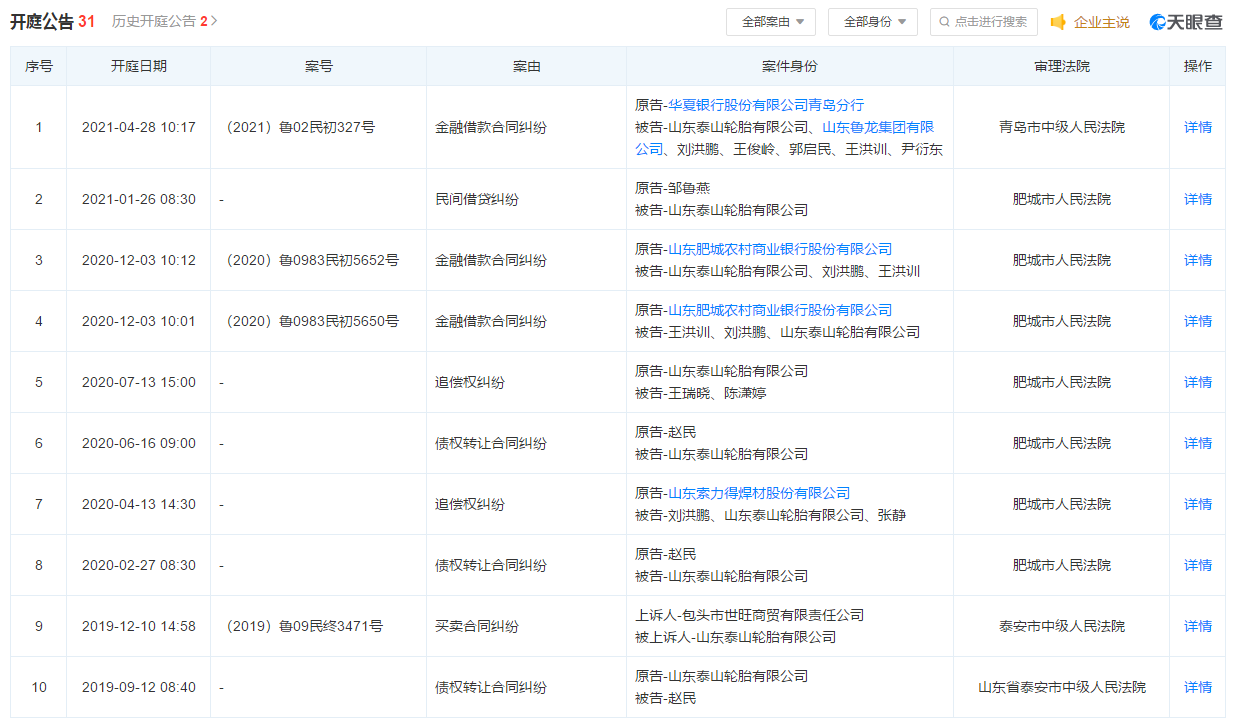
Task: Open 详情 for the 2020-06-16 09:00 hearing
Action: click(1198, 443)
